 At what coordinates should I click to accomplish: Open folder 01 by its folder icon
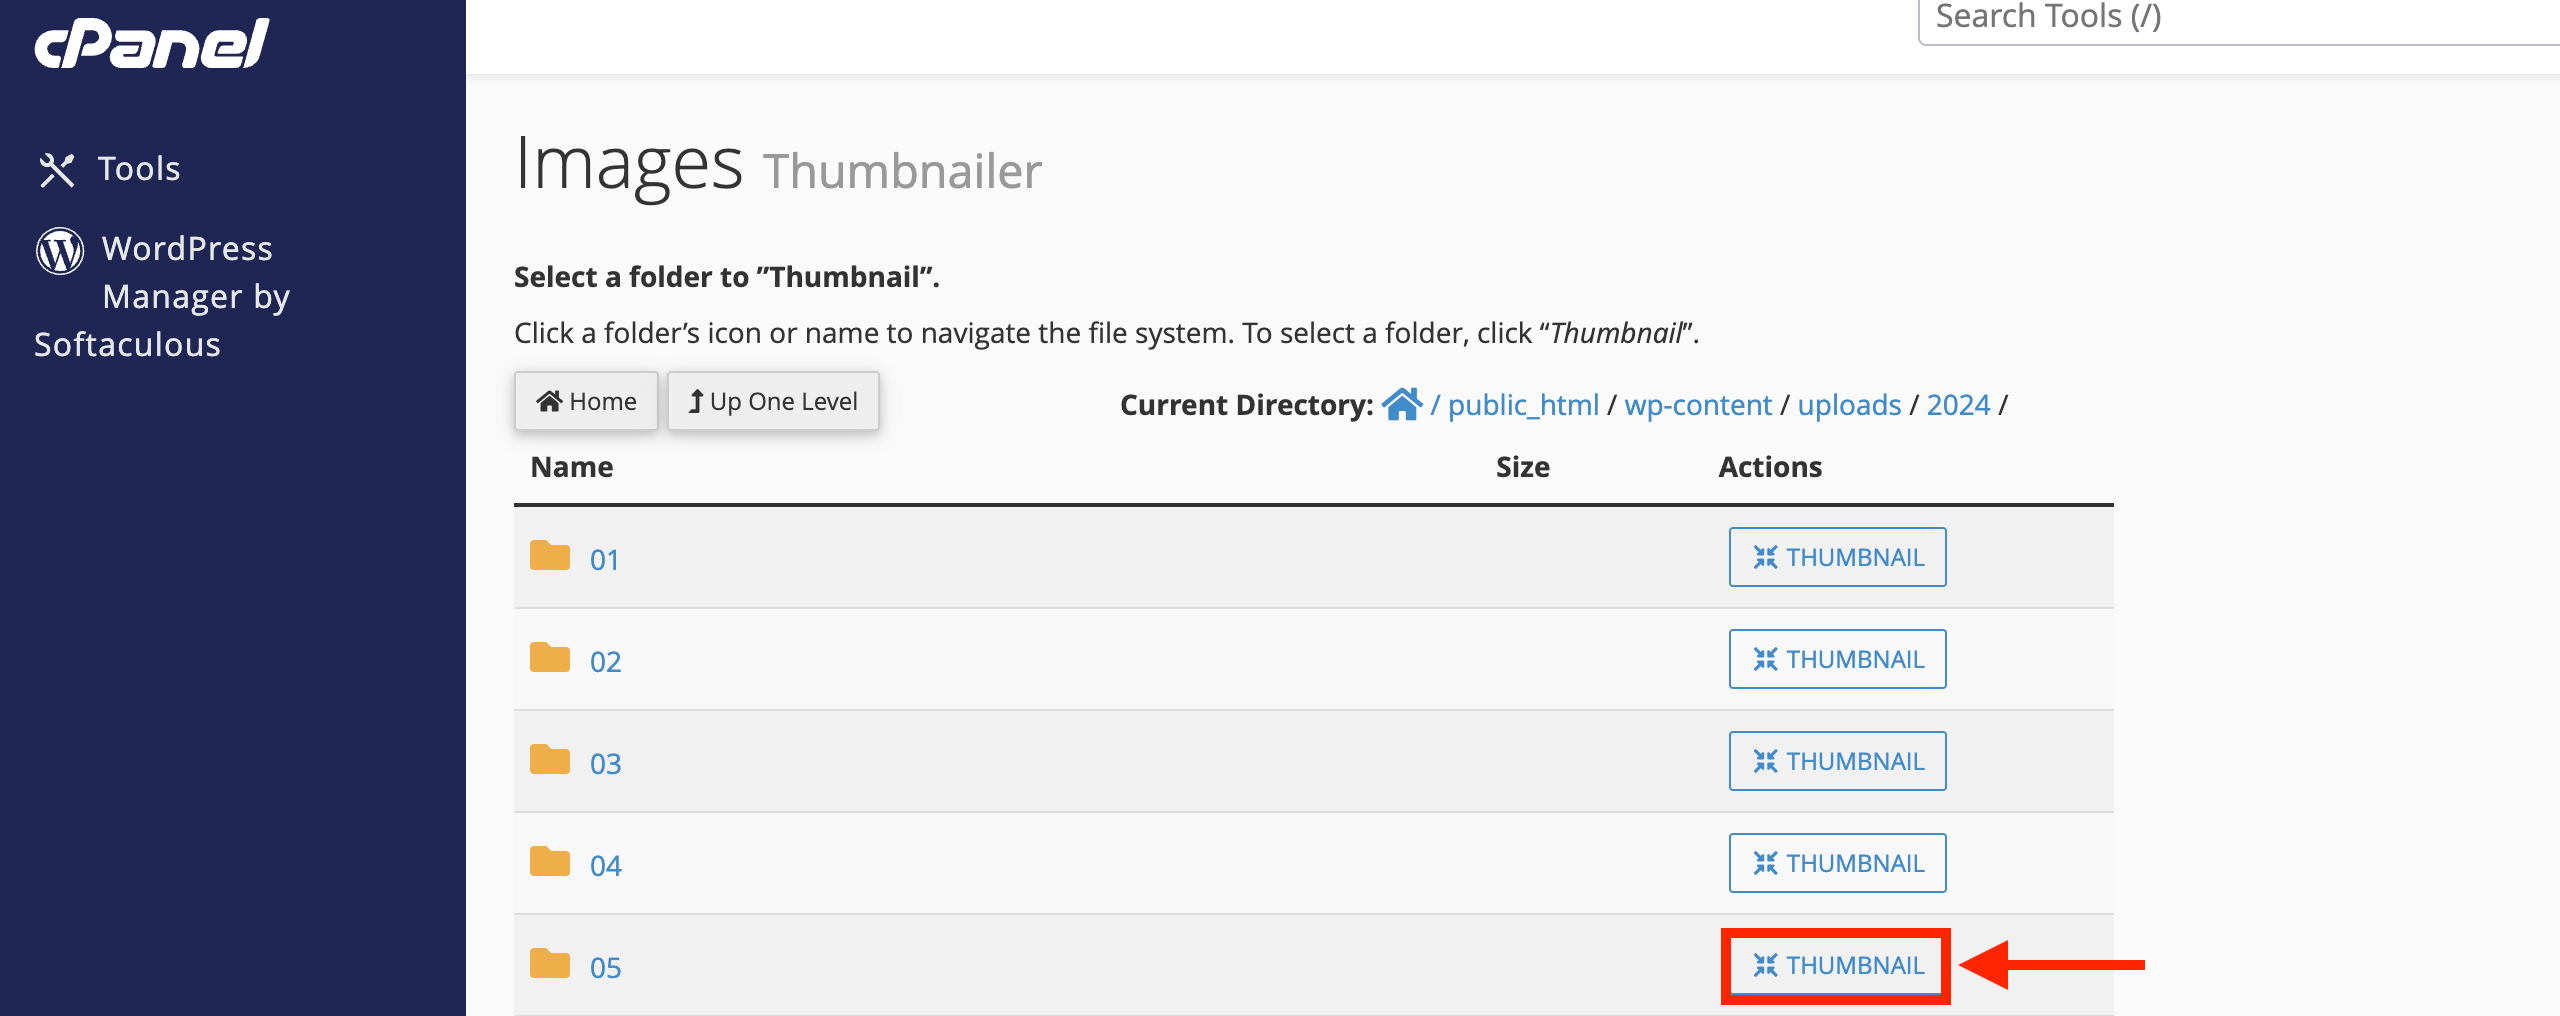click(550, 555)
